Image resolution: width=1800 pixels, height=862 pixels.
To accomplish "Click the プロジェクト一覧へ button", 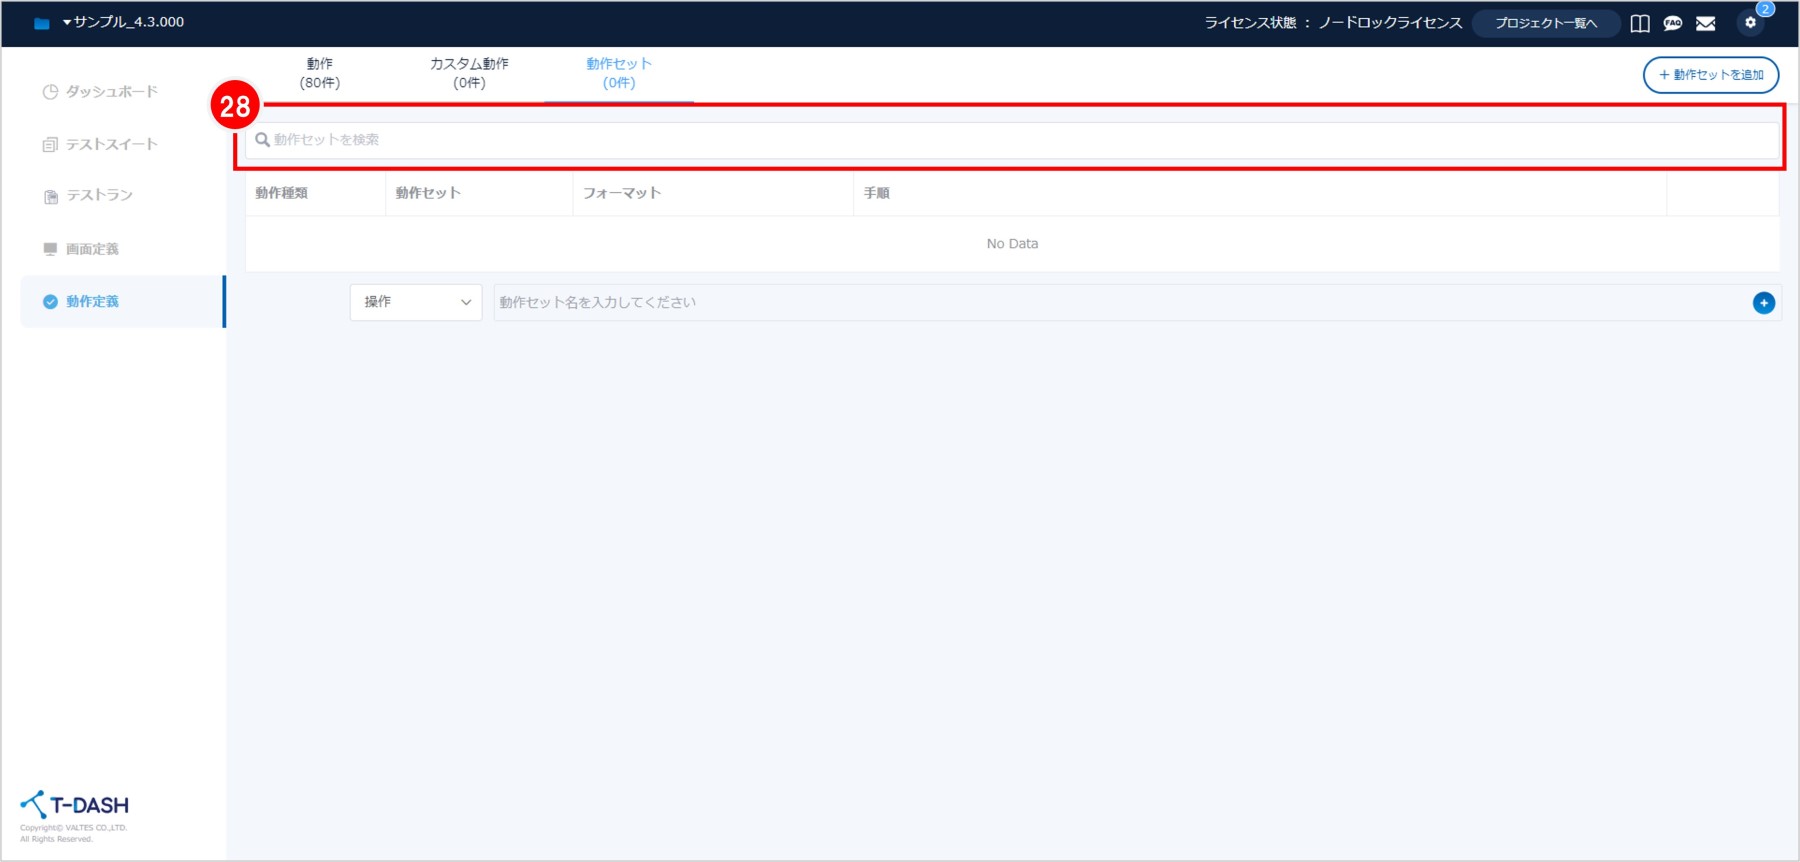I will coord(1546,23).
